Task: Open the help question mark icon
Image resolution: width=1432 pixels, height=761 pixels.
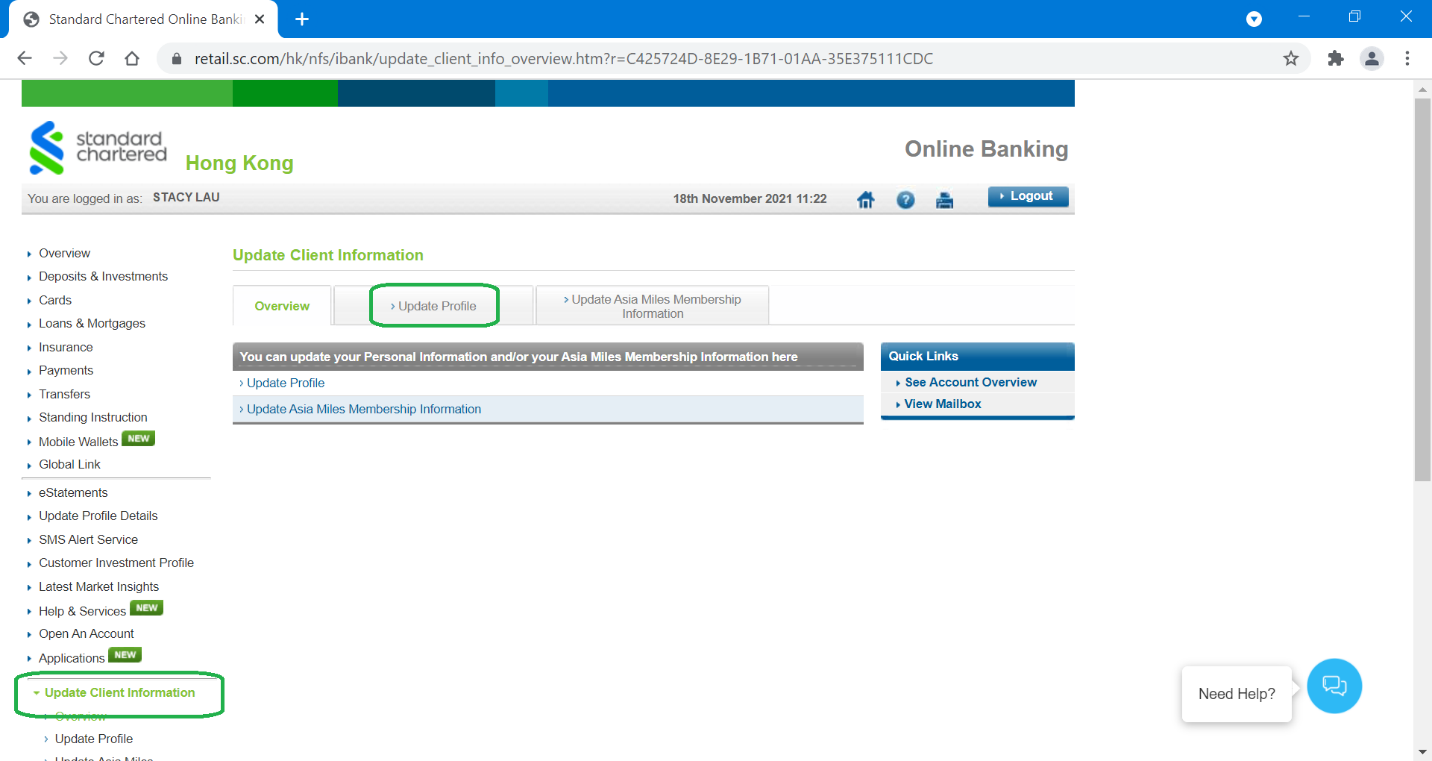Action: [905, 200]
